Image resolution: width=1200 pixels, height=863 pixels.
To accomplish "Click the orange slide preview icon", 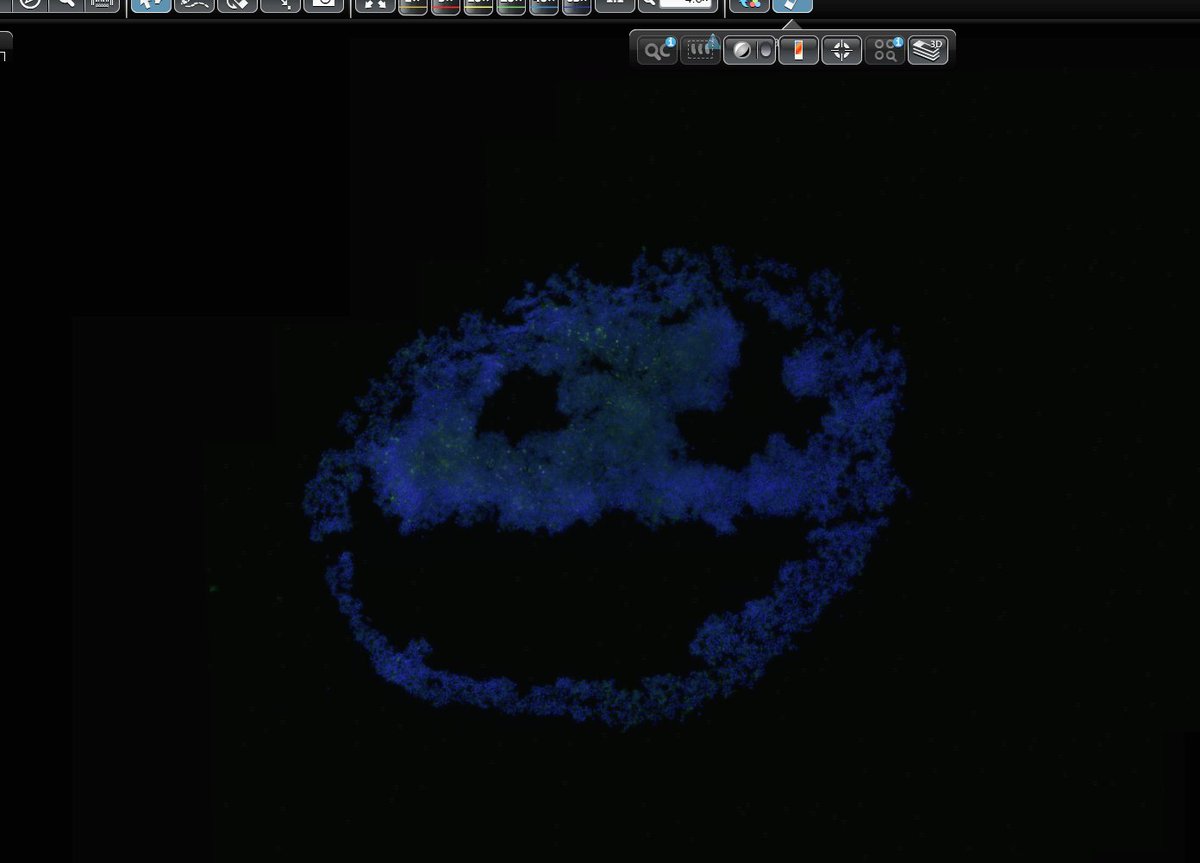I will 798,49.
